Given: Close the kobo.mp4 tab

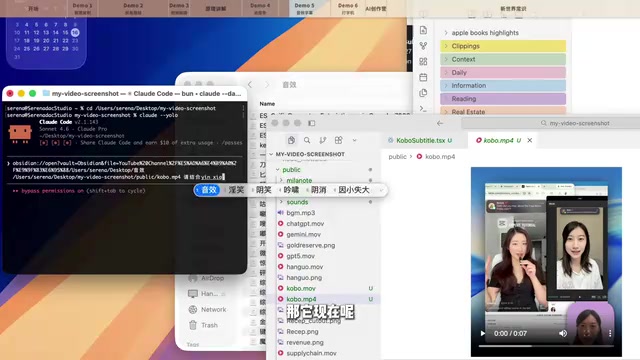Looking at the screenshot, I should coord(530,140).
